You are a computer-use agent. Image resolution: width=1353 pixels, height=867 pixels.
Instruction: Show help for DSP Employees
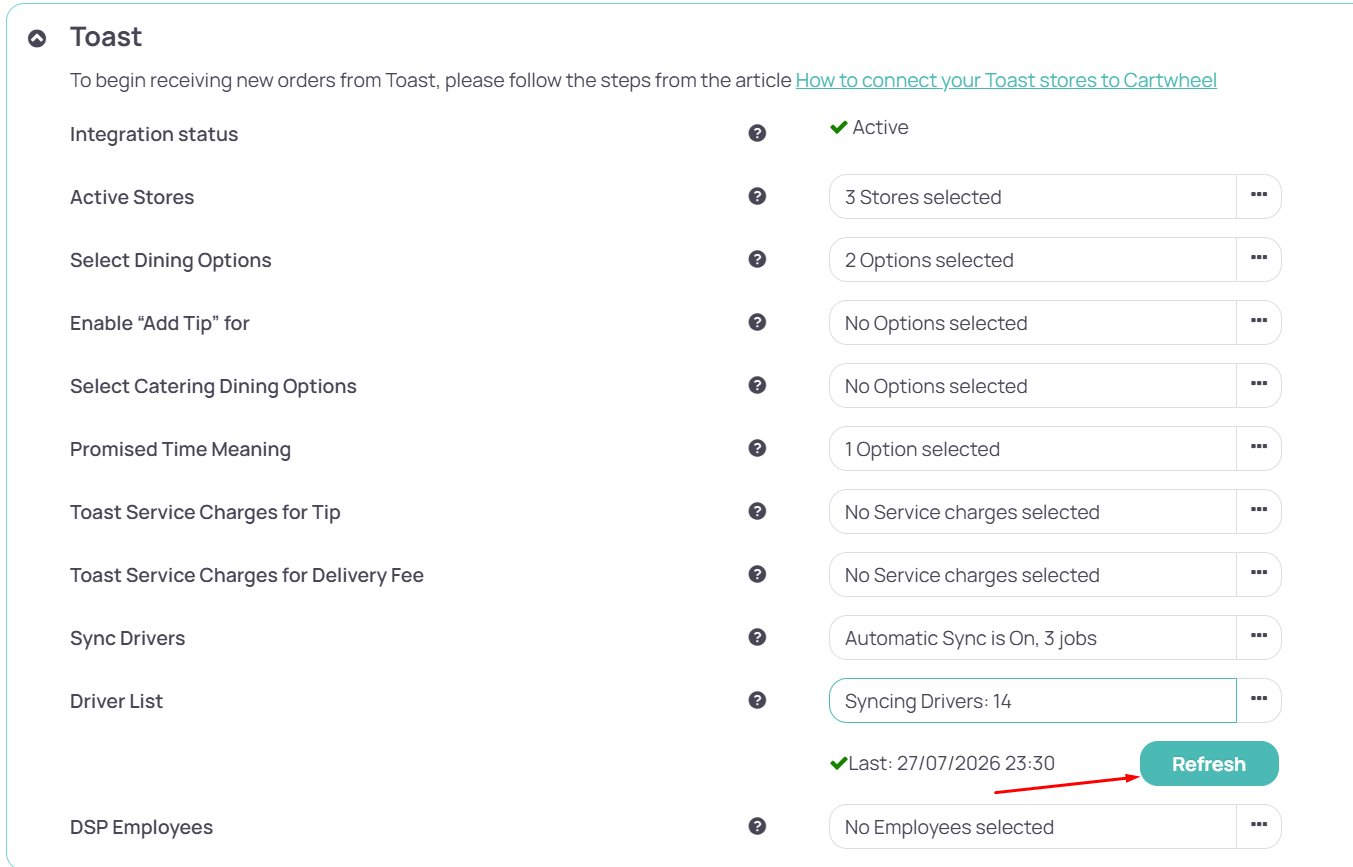coord(757,826)
